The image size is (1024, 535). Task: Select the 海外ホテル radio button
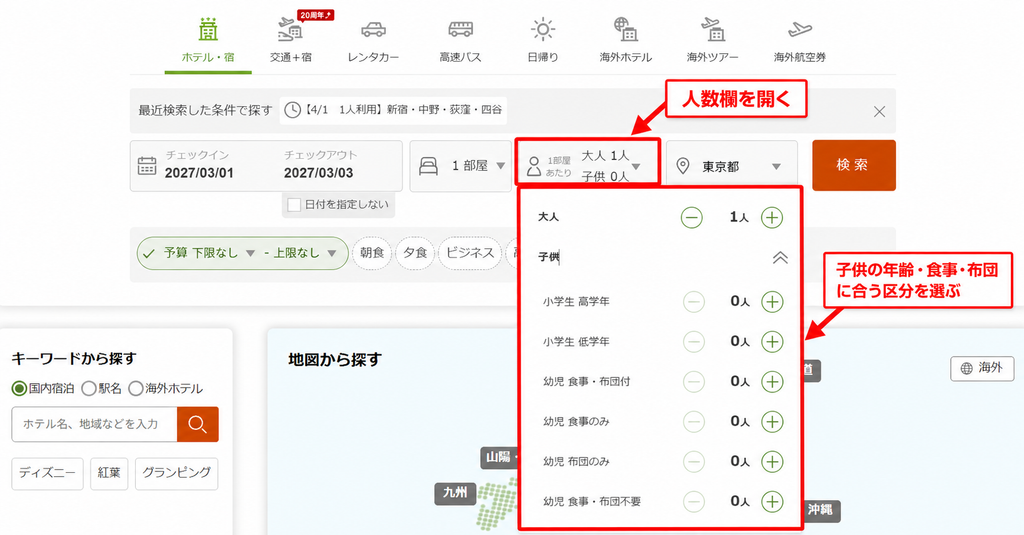point(135,389)
